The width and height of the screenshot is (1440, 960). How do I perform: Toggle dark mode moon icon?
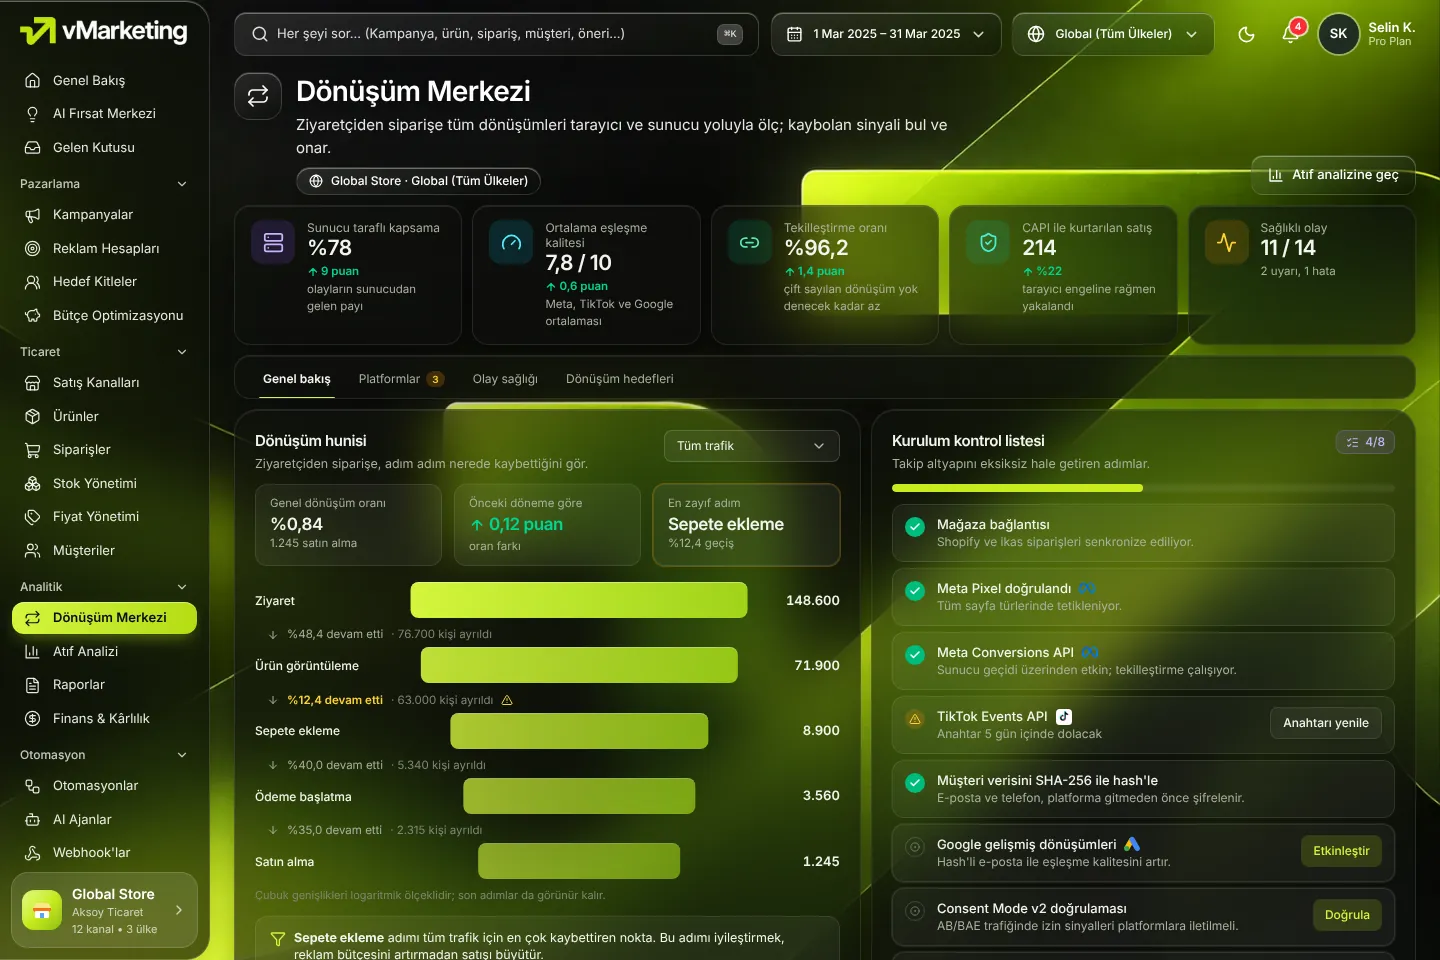(1246, 34)
